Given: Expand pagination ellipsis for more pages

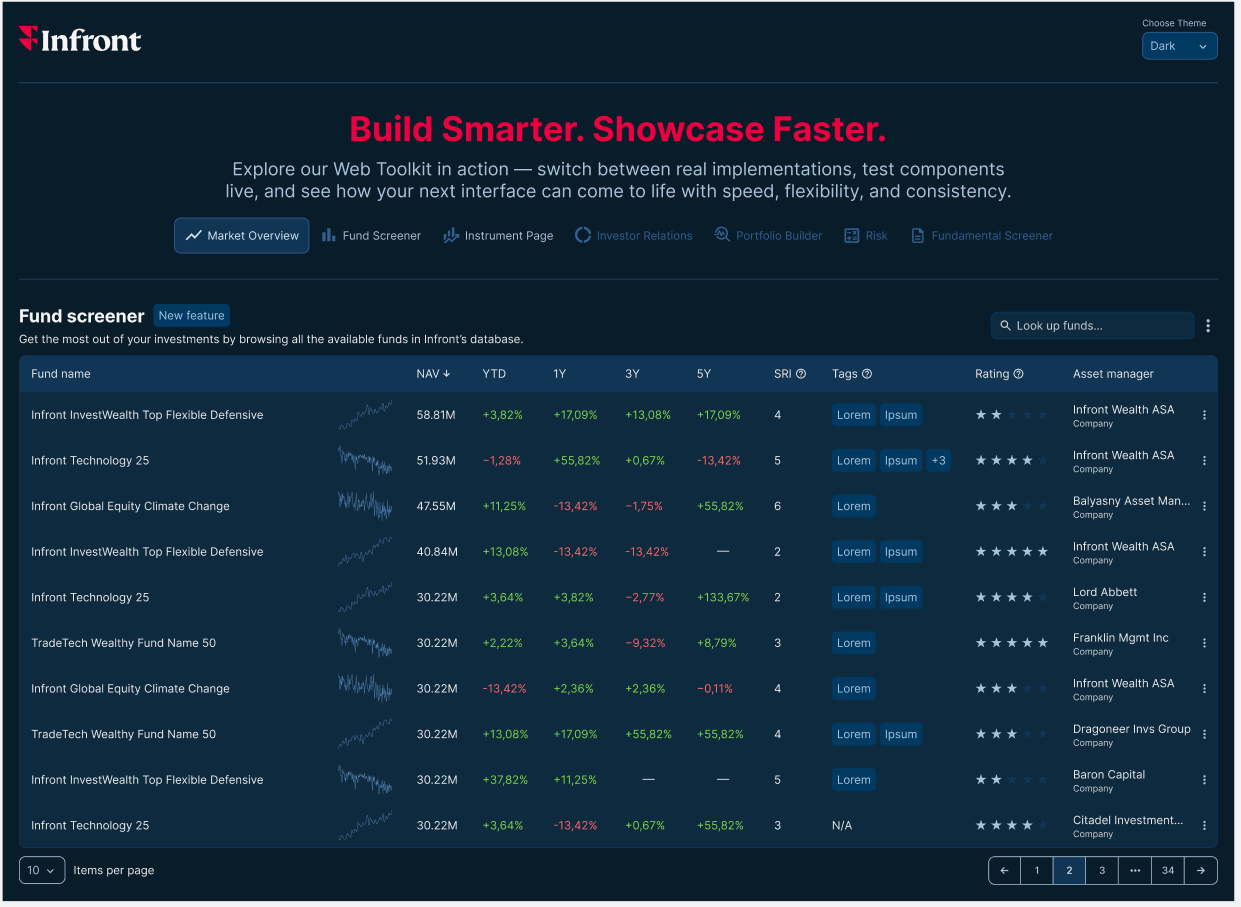Looking at the screenshot, I should (x=1135, y=870).
